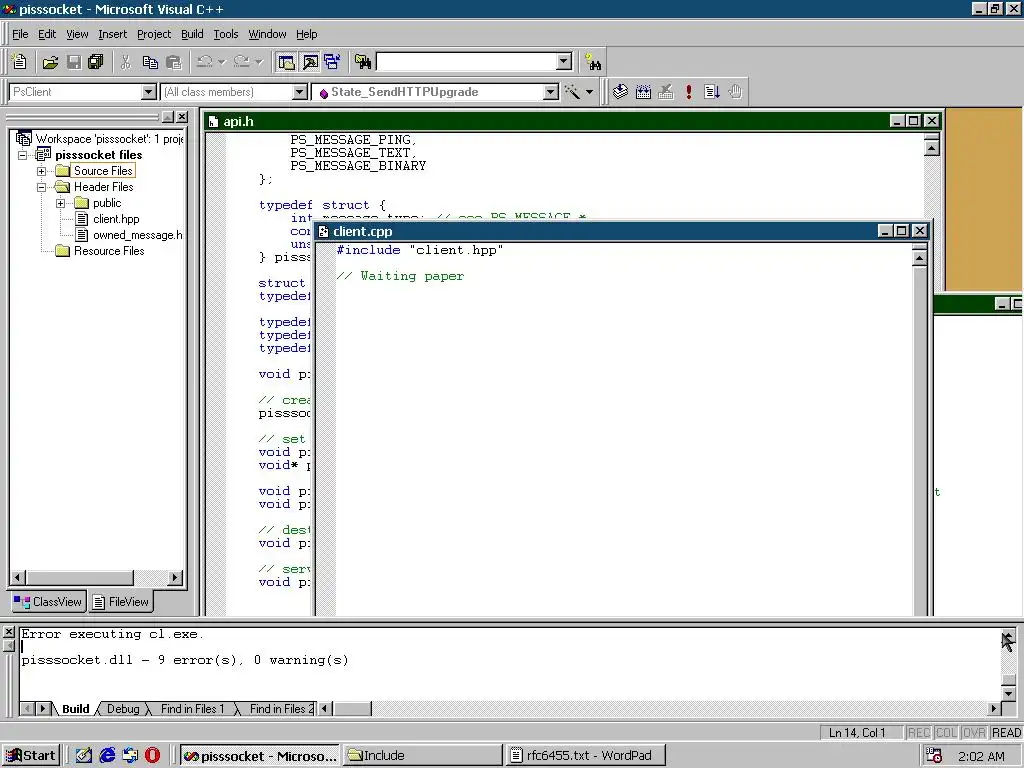Open the Find text combo dropdown
Viewport: 1024px width, 768px height.
(x=564, y=62)
